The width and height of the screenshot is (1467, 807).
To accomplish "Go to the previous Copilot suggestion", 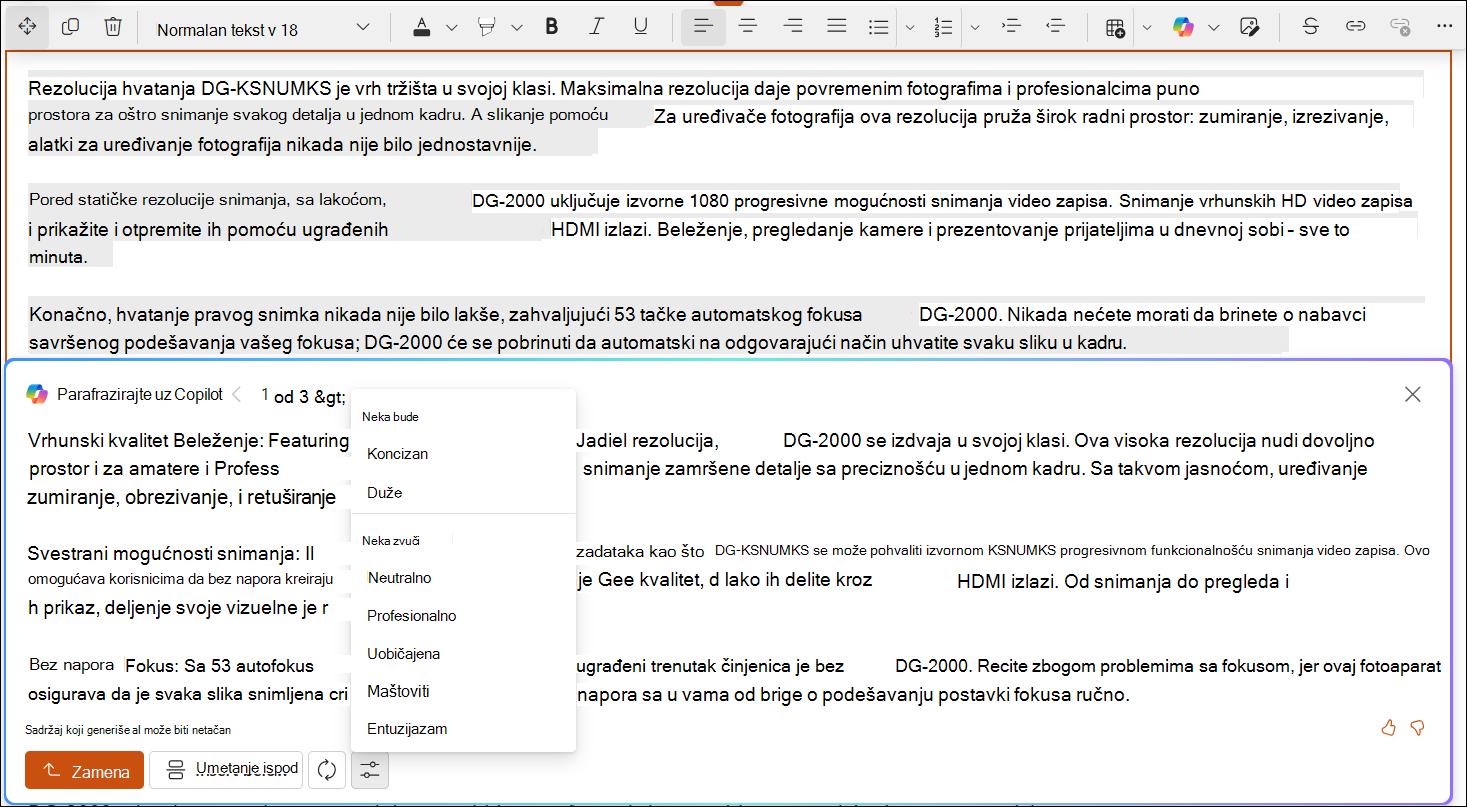I will click(x=237, y=394).
